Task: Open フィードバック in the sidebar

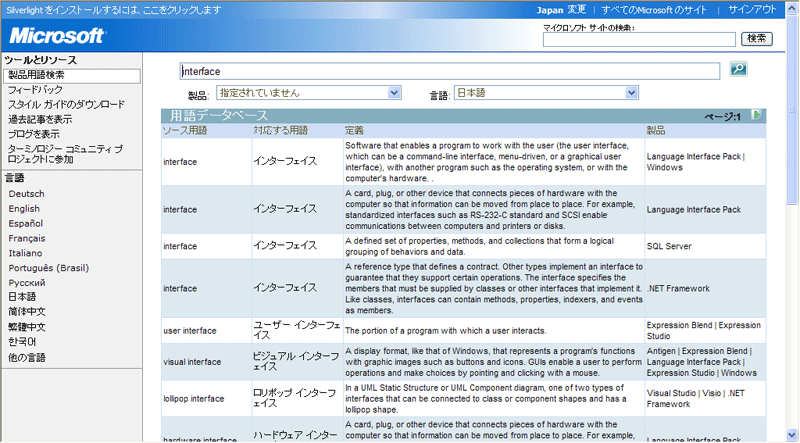Action: pos(35,90)
